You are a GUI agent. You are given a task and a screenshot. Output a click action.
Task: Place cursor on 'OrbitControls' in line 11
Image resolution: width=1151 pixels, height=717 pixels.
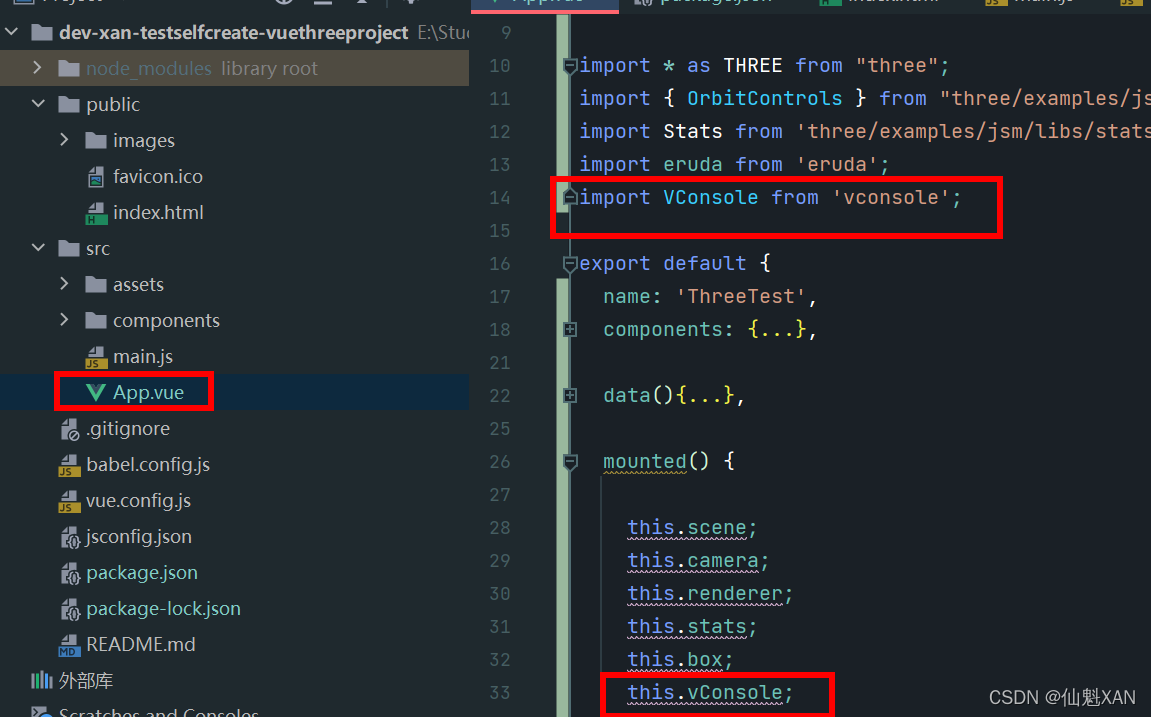pos(764,98)
